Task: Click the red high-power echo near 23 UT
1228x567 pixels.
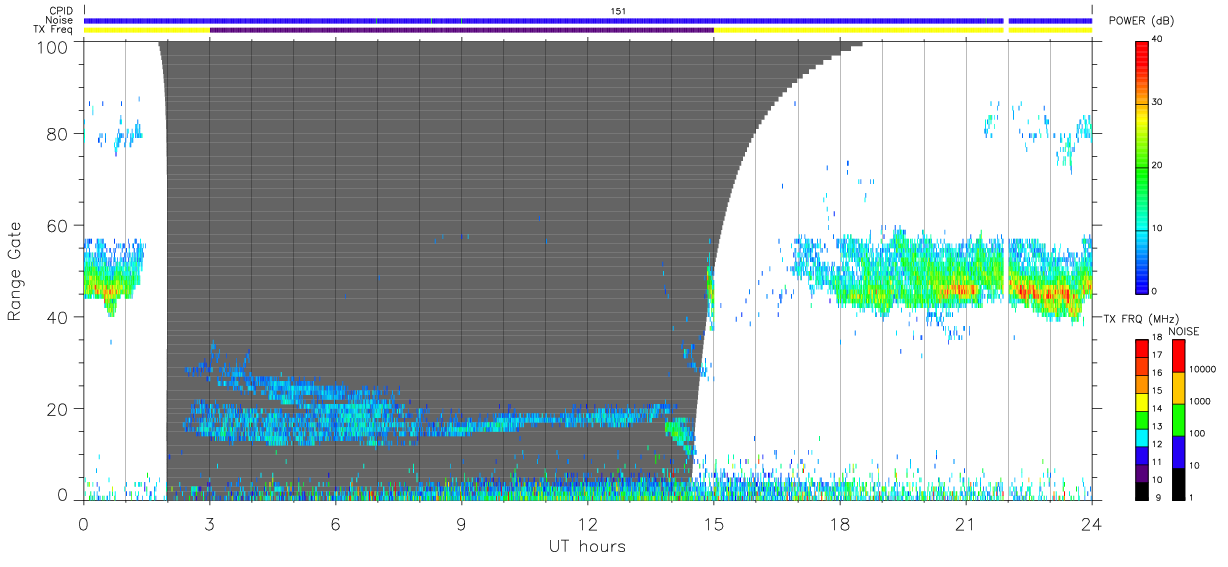Action: click(x=1050, y=293)
